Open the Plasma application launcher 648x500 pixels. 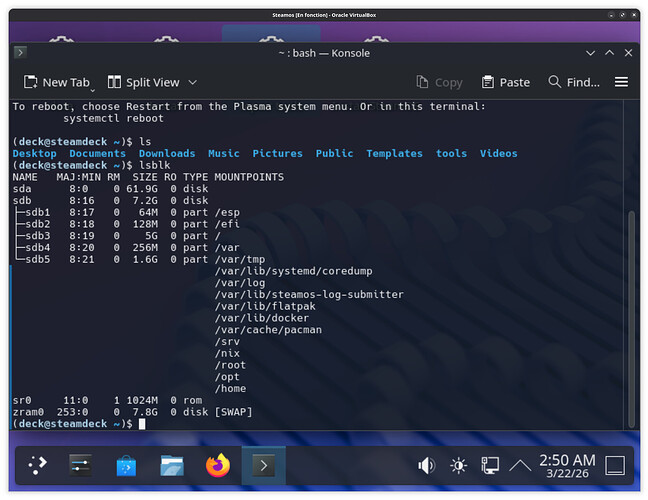[x=37, y=465]
